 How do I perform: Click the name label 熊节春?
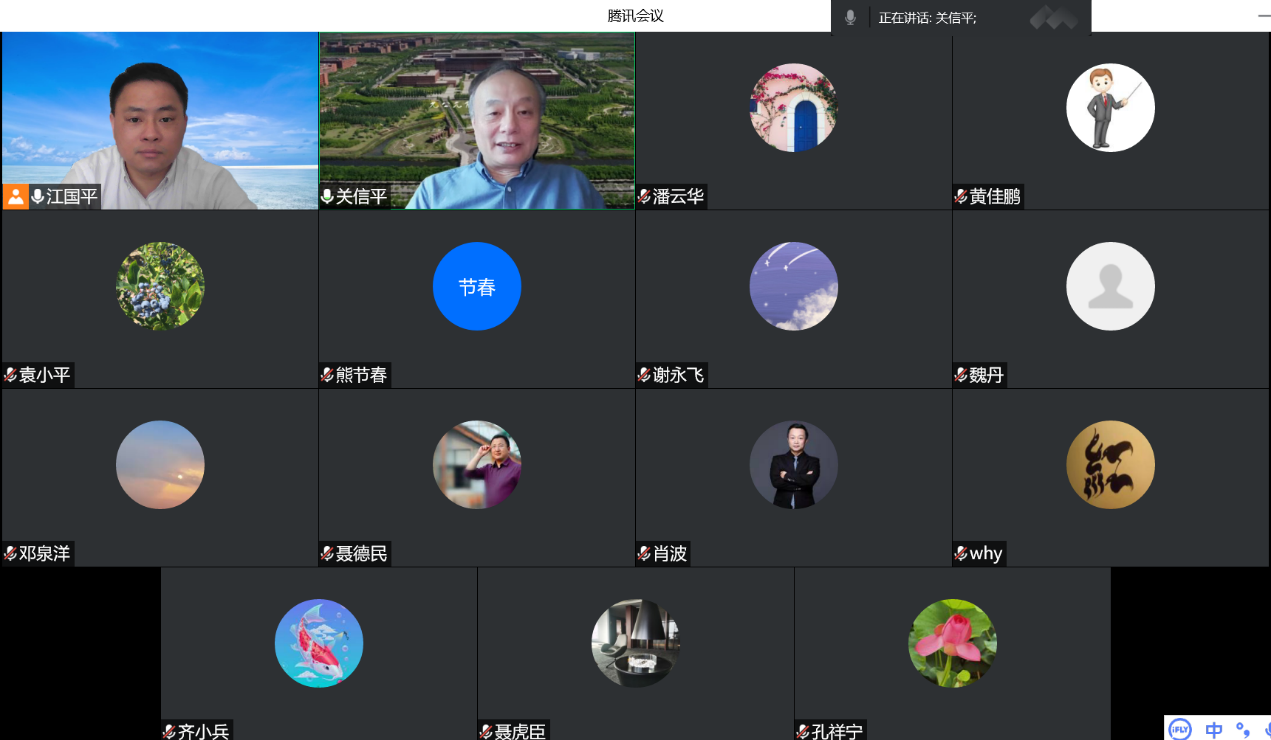[x=361, y=376]
